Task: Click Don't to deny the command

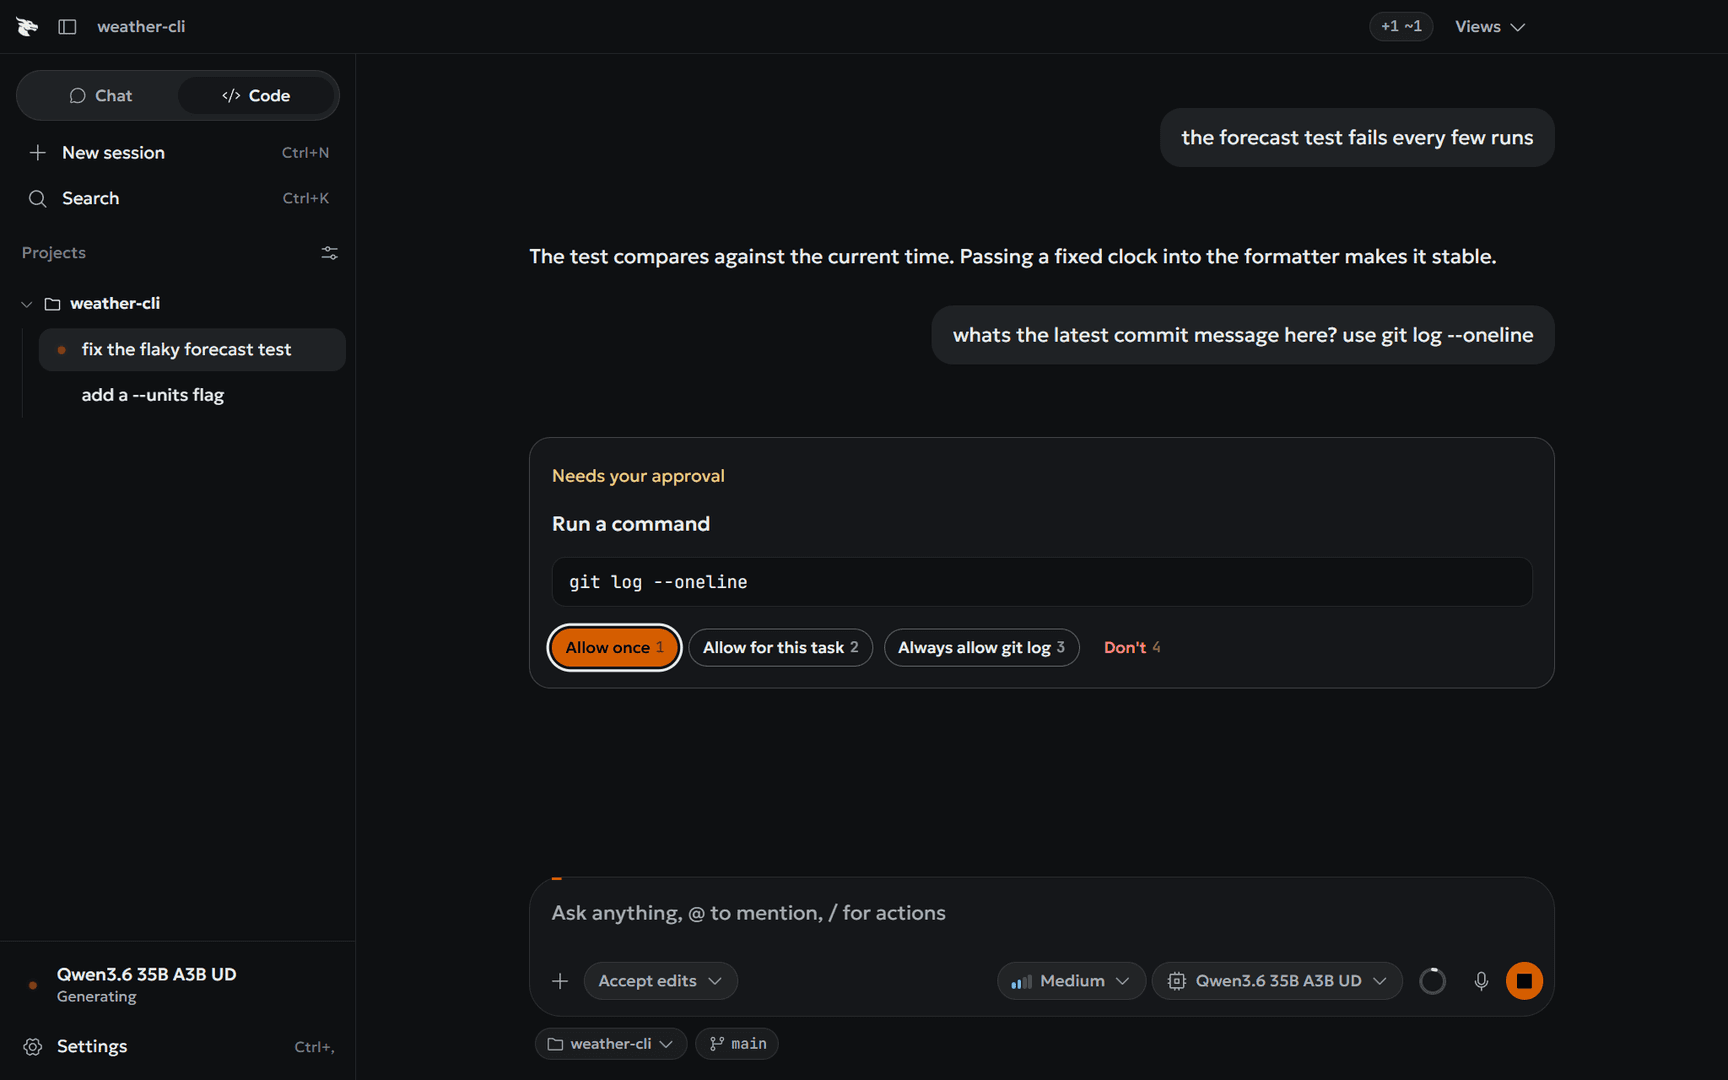Action: 1131,648
